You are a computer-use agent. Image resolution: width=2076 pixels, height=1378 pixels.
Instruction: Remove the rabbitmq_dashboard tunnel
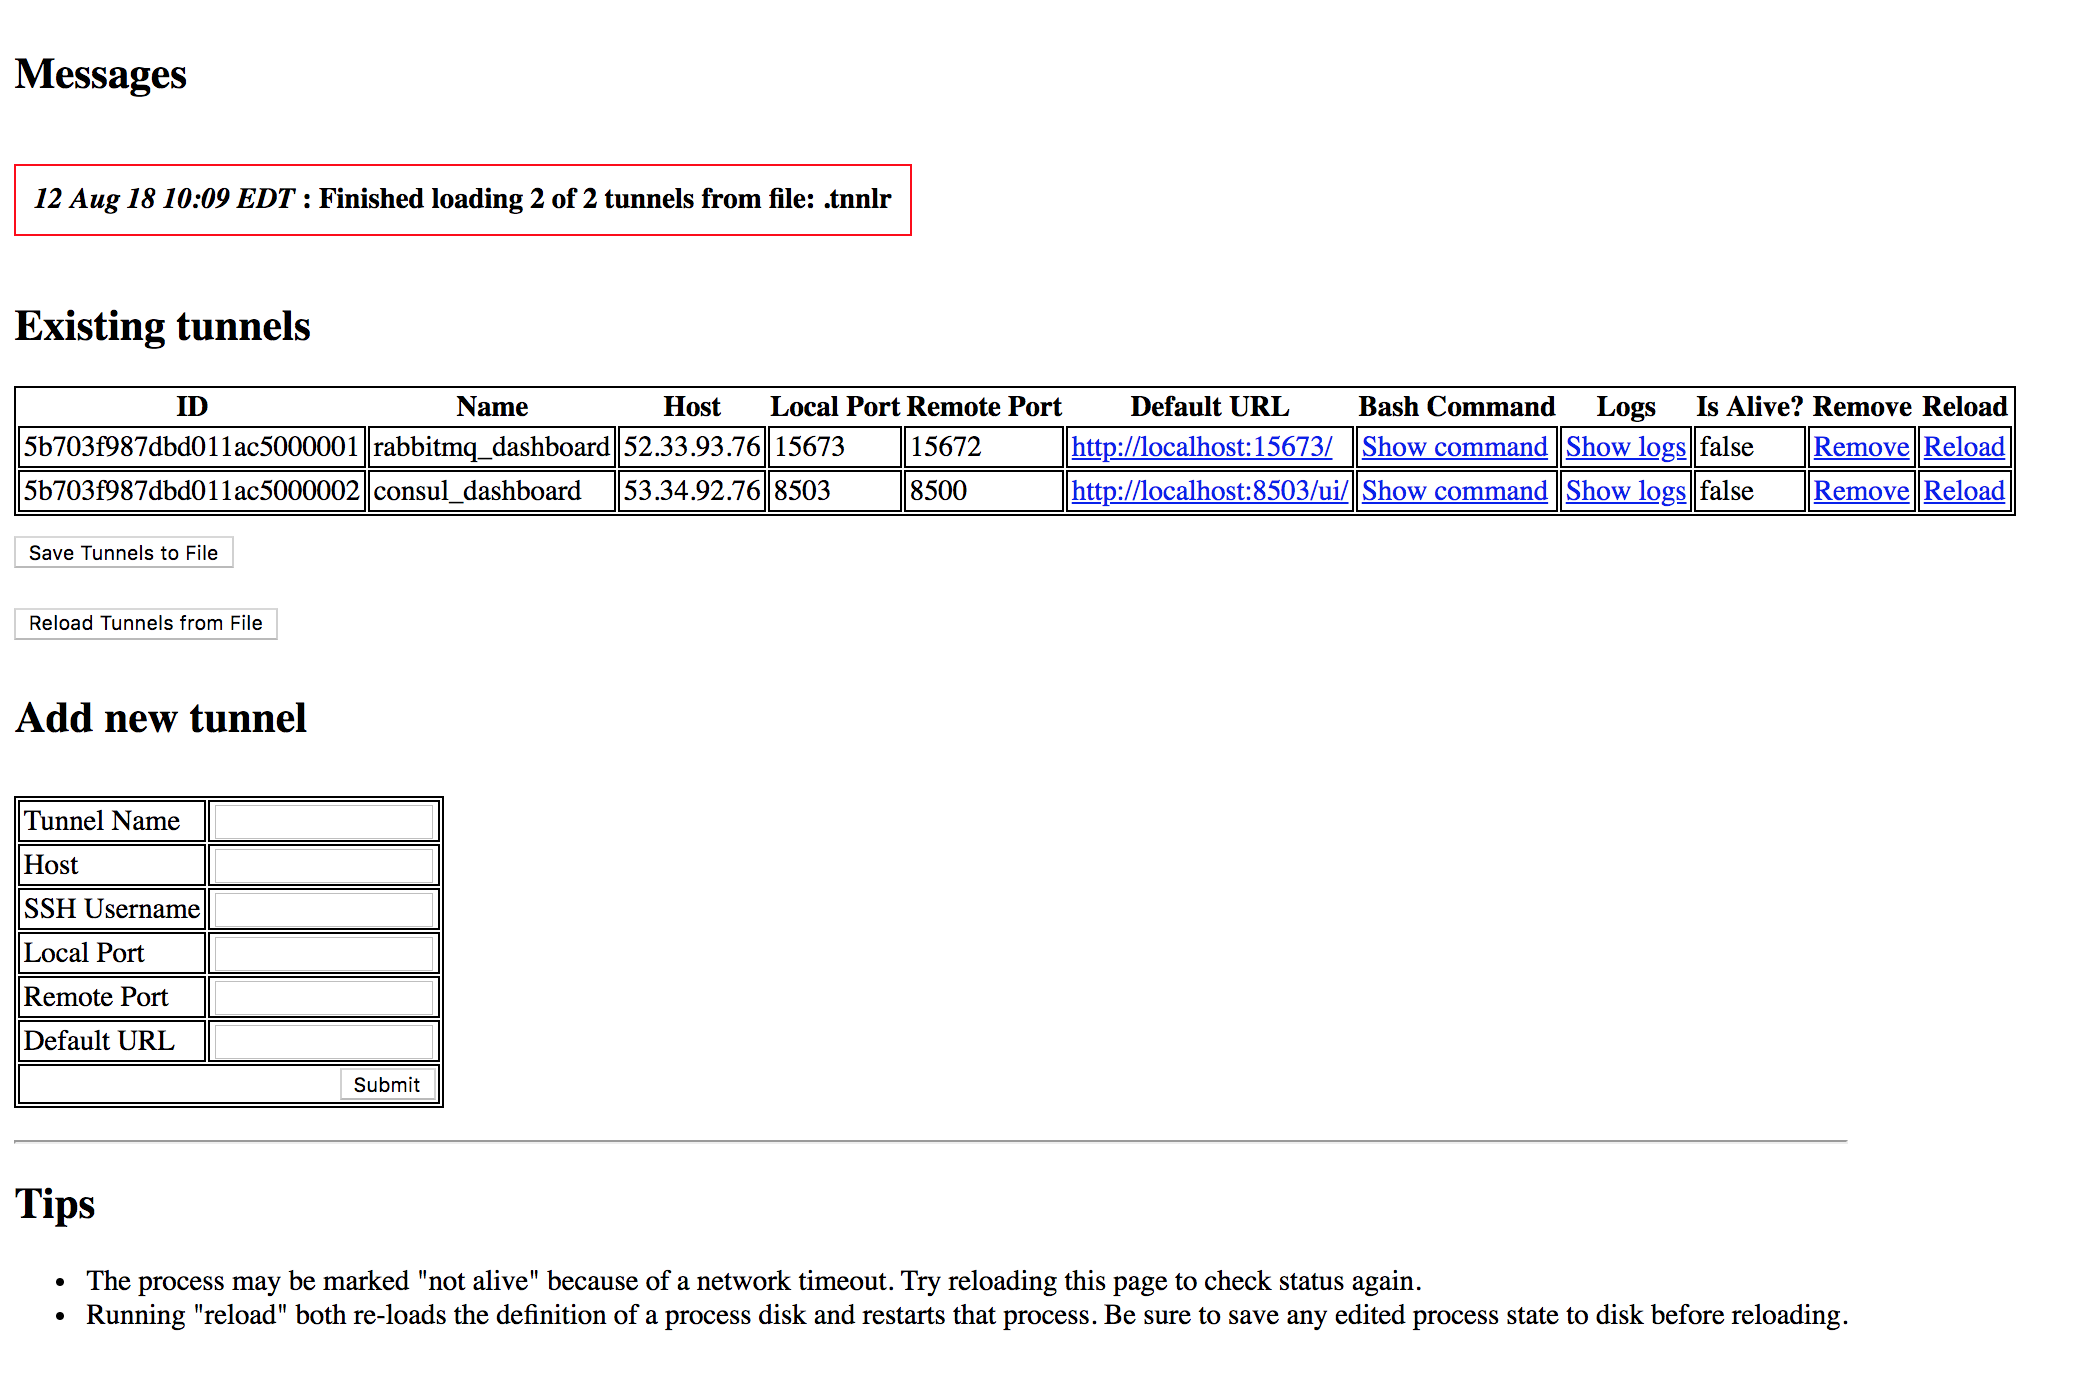(x=1861, y=447)
